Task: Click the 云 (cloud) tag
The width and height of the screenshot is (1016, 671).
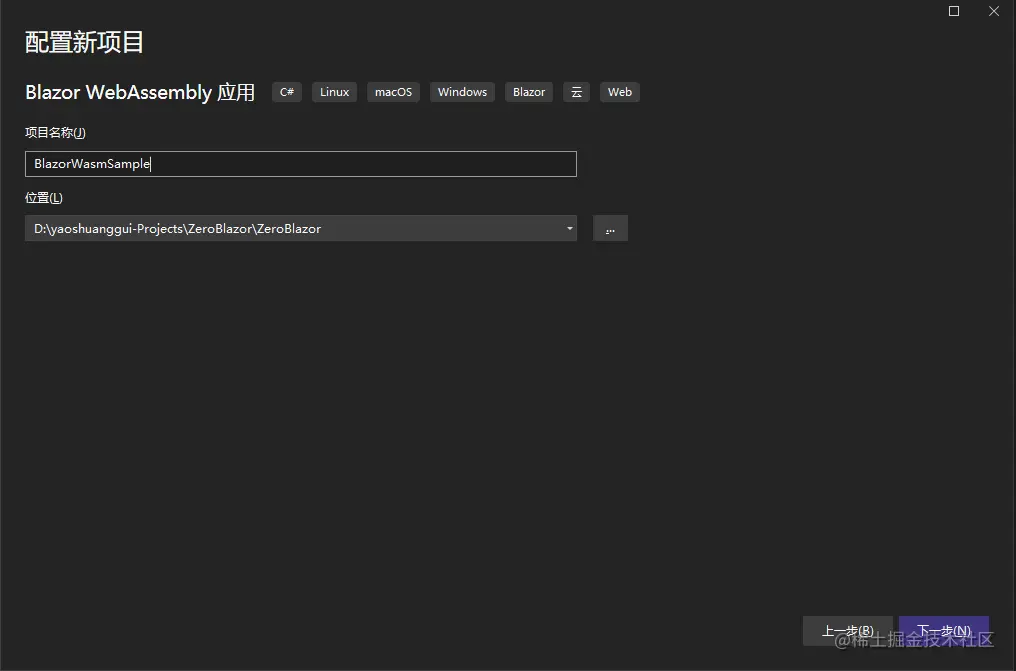Action: 577,92
